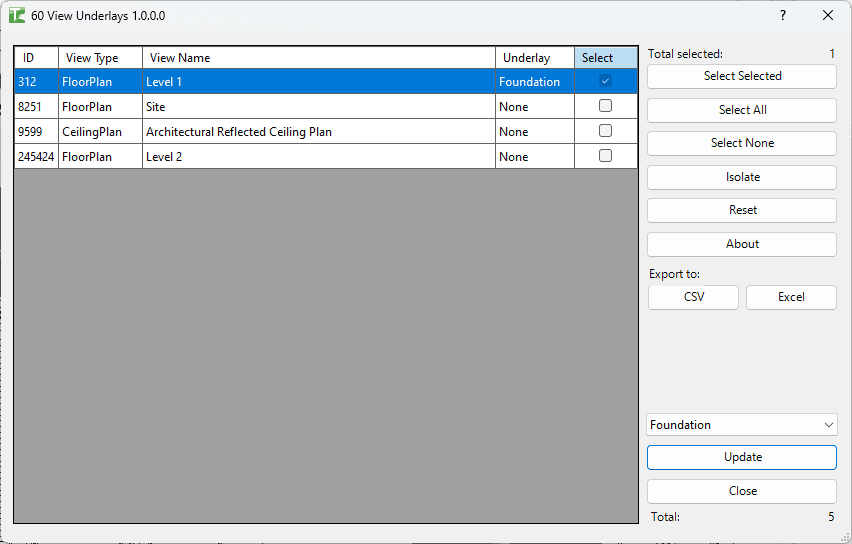Click the Select column header

(x=606, y=58)
